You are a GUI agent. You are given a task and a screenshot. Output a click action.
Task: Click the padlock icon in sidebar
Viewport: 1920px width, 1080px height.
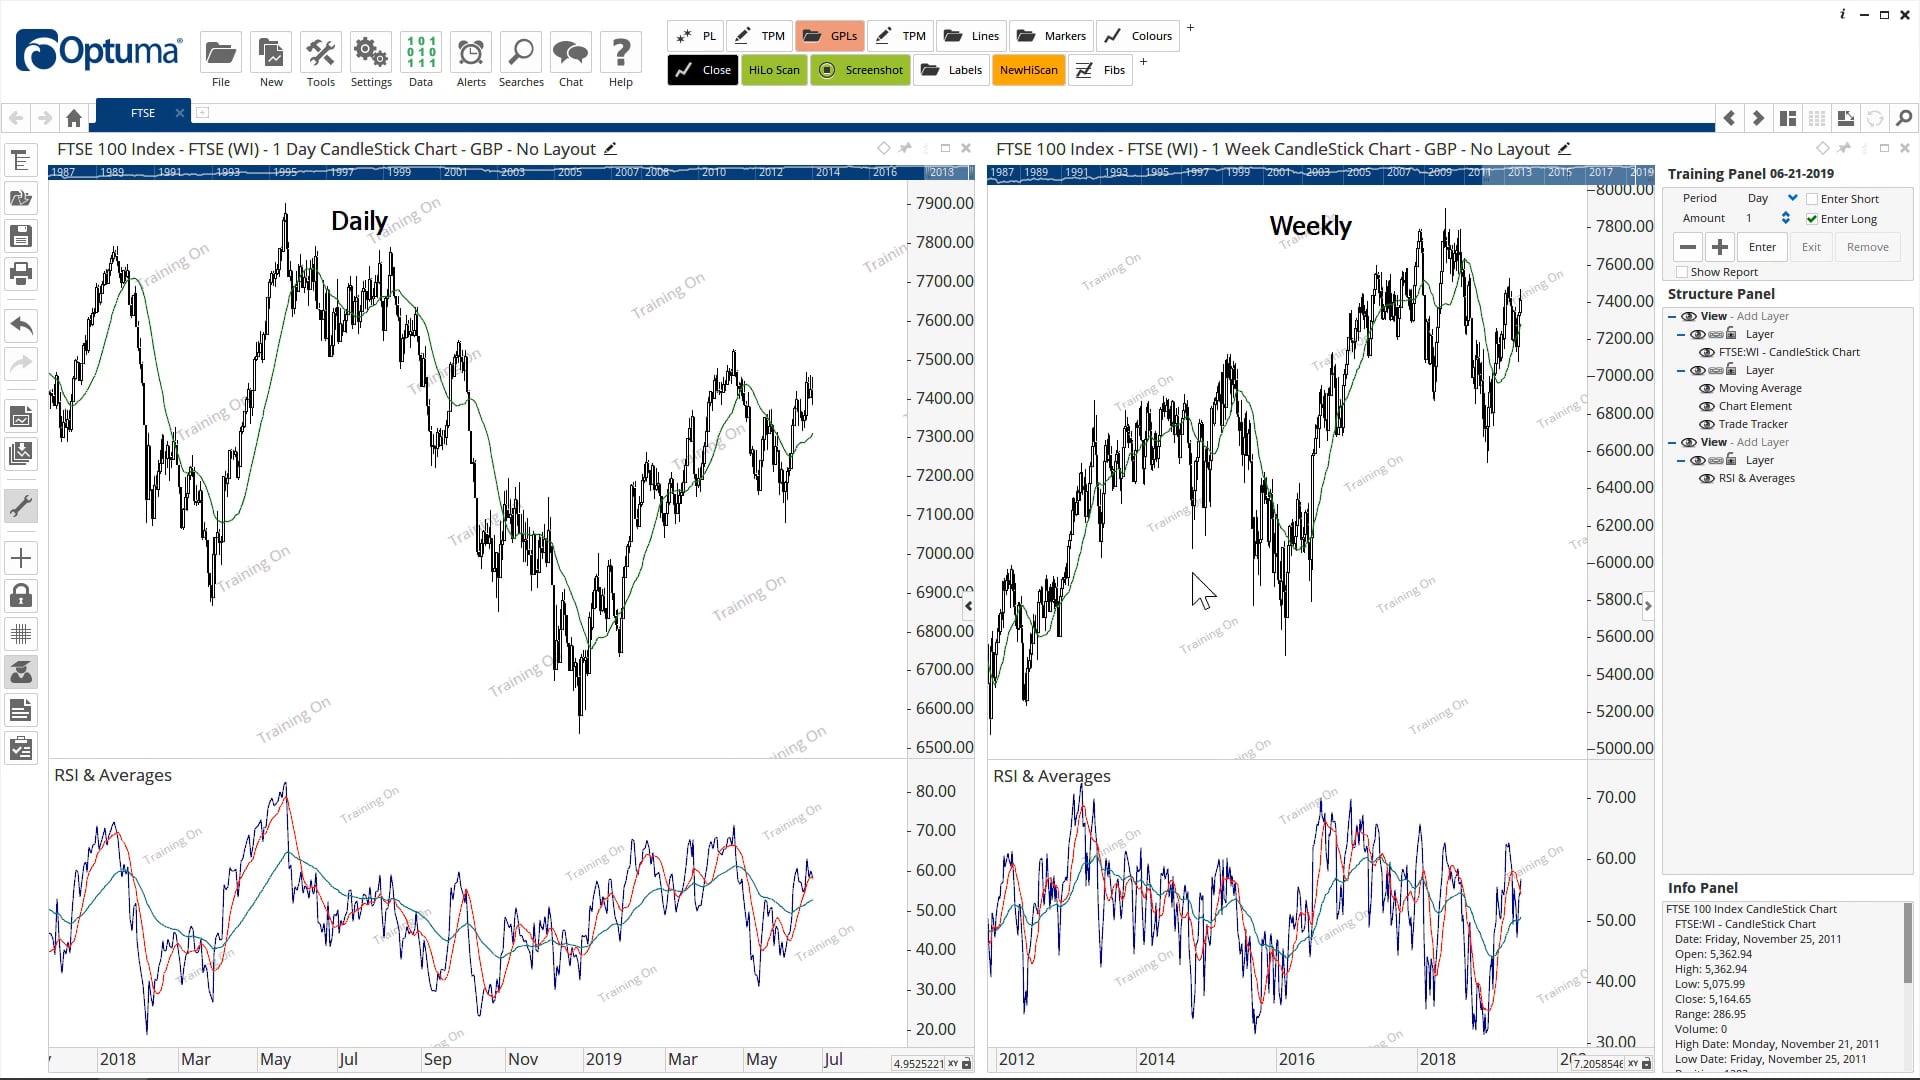point(21,596)
